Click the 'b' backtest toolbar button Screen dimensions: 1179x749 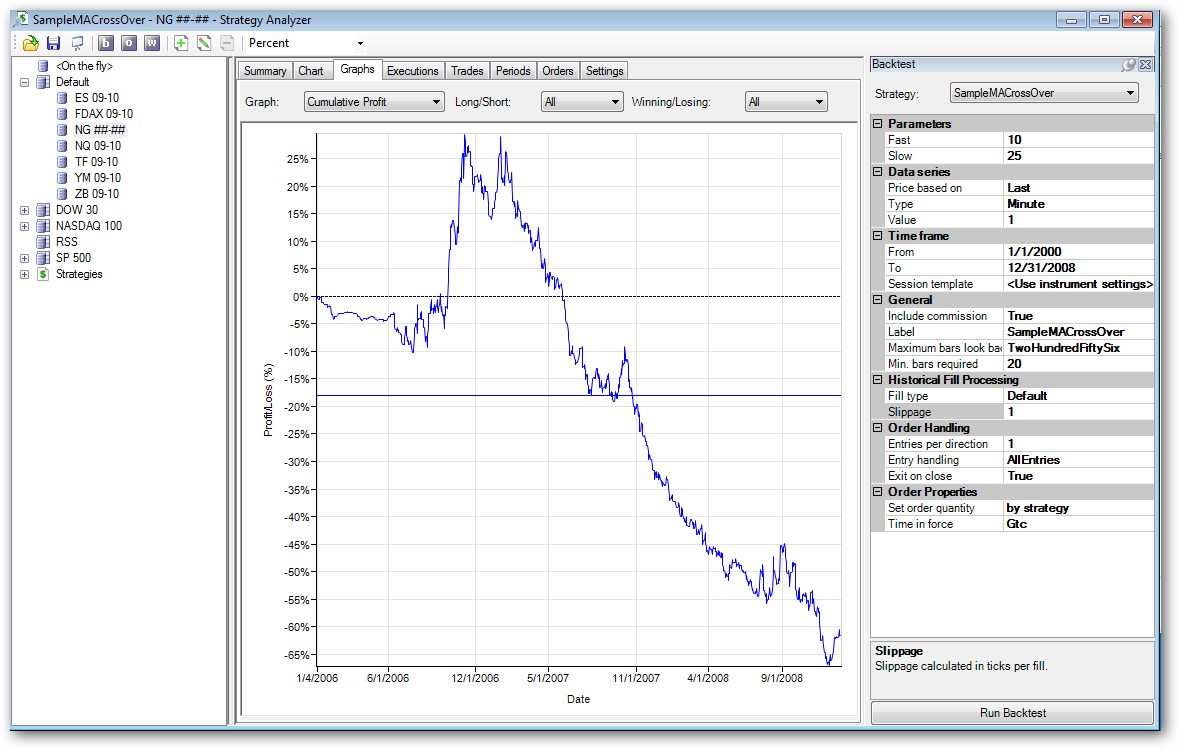coord(106,43)
